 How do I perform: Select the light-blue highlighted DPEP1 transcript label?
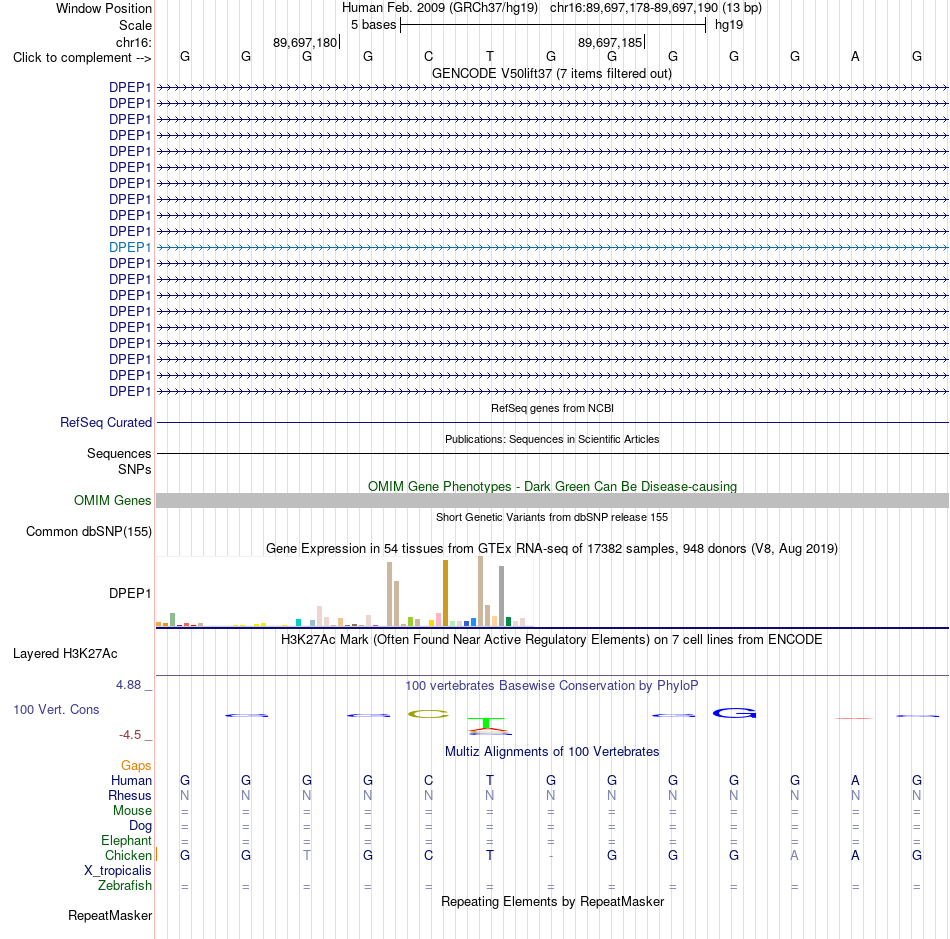tap(130, 247)
